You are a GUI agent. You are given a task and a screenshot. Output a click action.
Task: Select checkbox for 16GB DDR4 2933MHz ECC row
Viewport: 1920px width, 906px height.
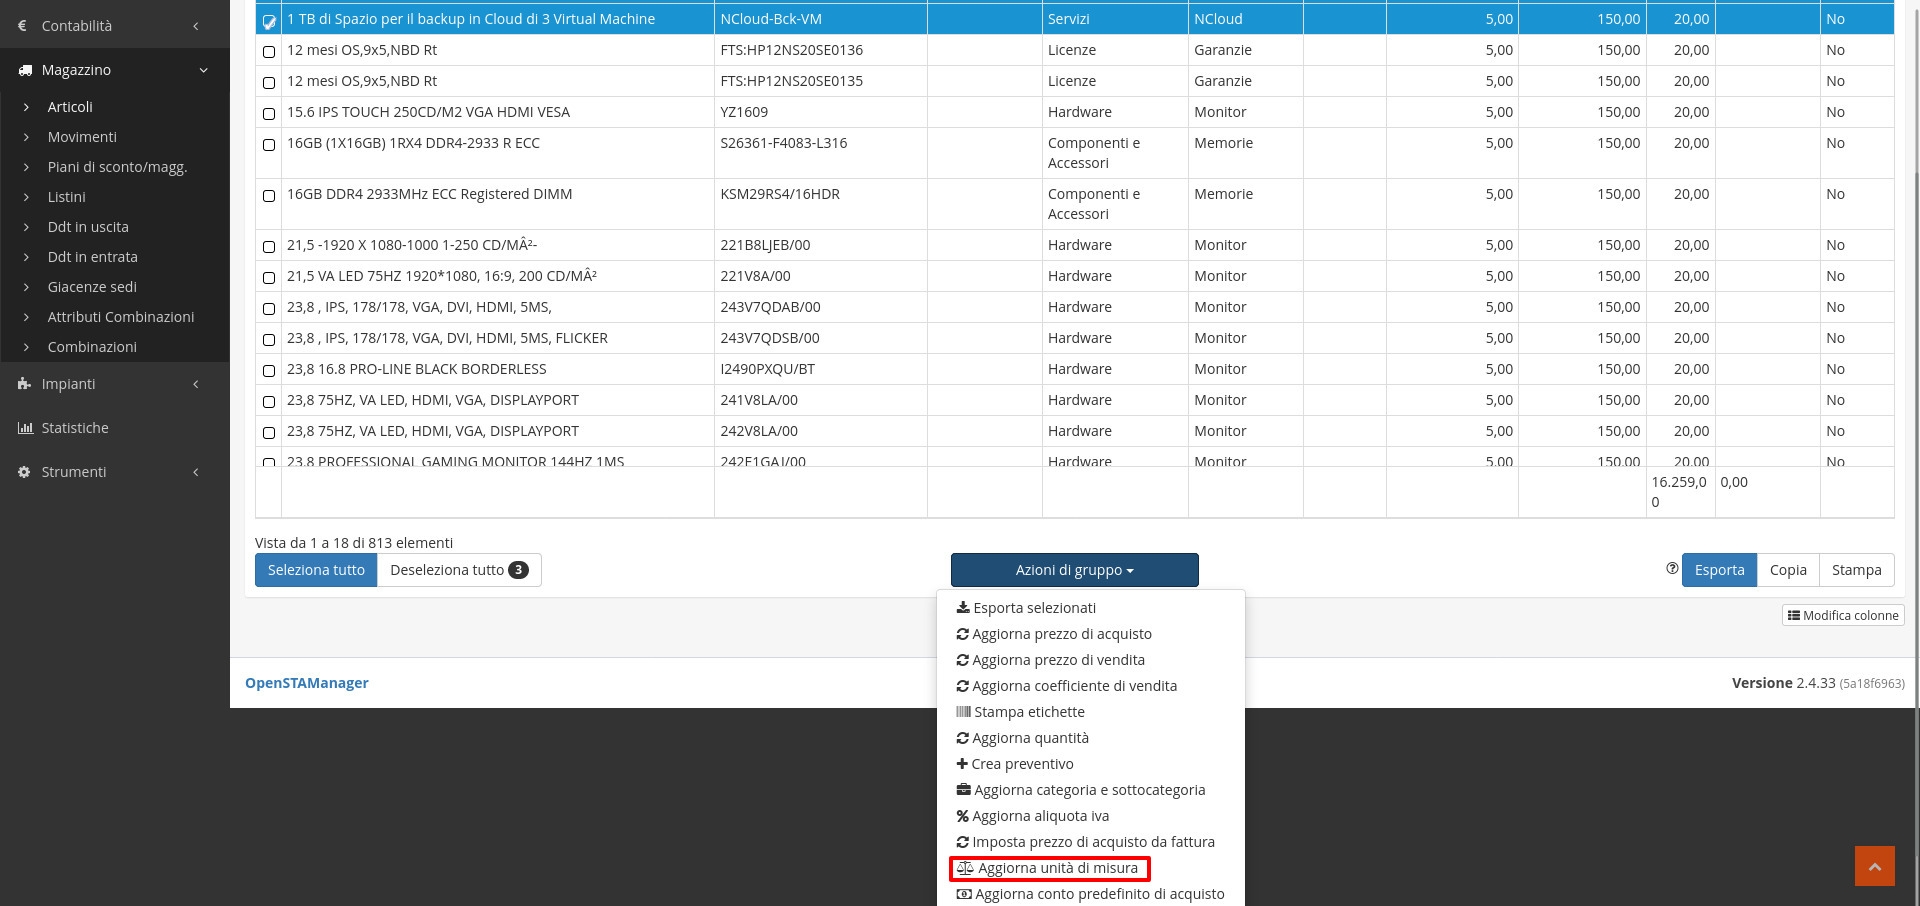[269, 196]
